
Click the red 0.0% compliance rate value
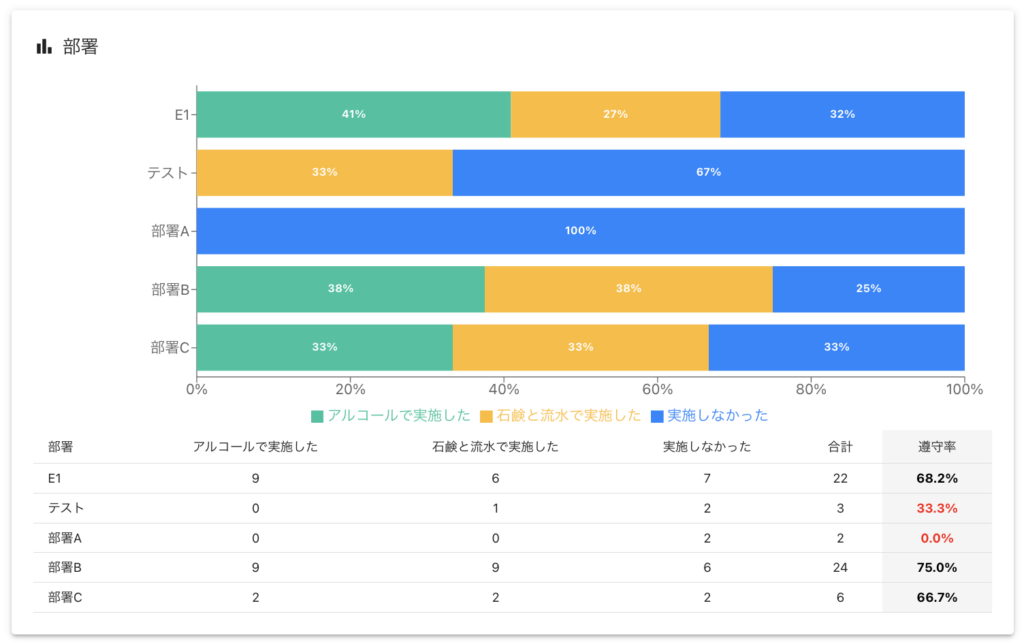pyautogui.click(x=936, y=538)
